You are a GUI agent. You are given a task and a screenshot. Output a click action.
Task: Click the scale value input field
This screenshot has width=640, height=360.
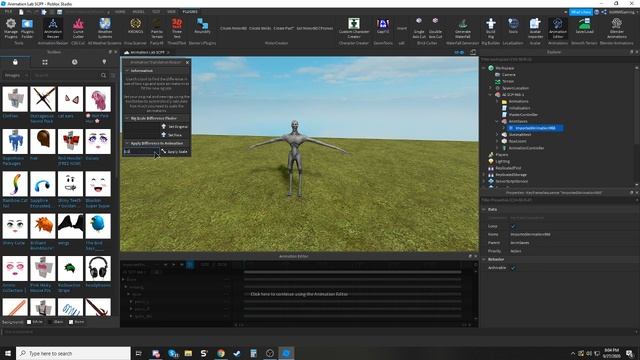141,151
